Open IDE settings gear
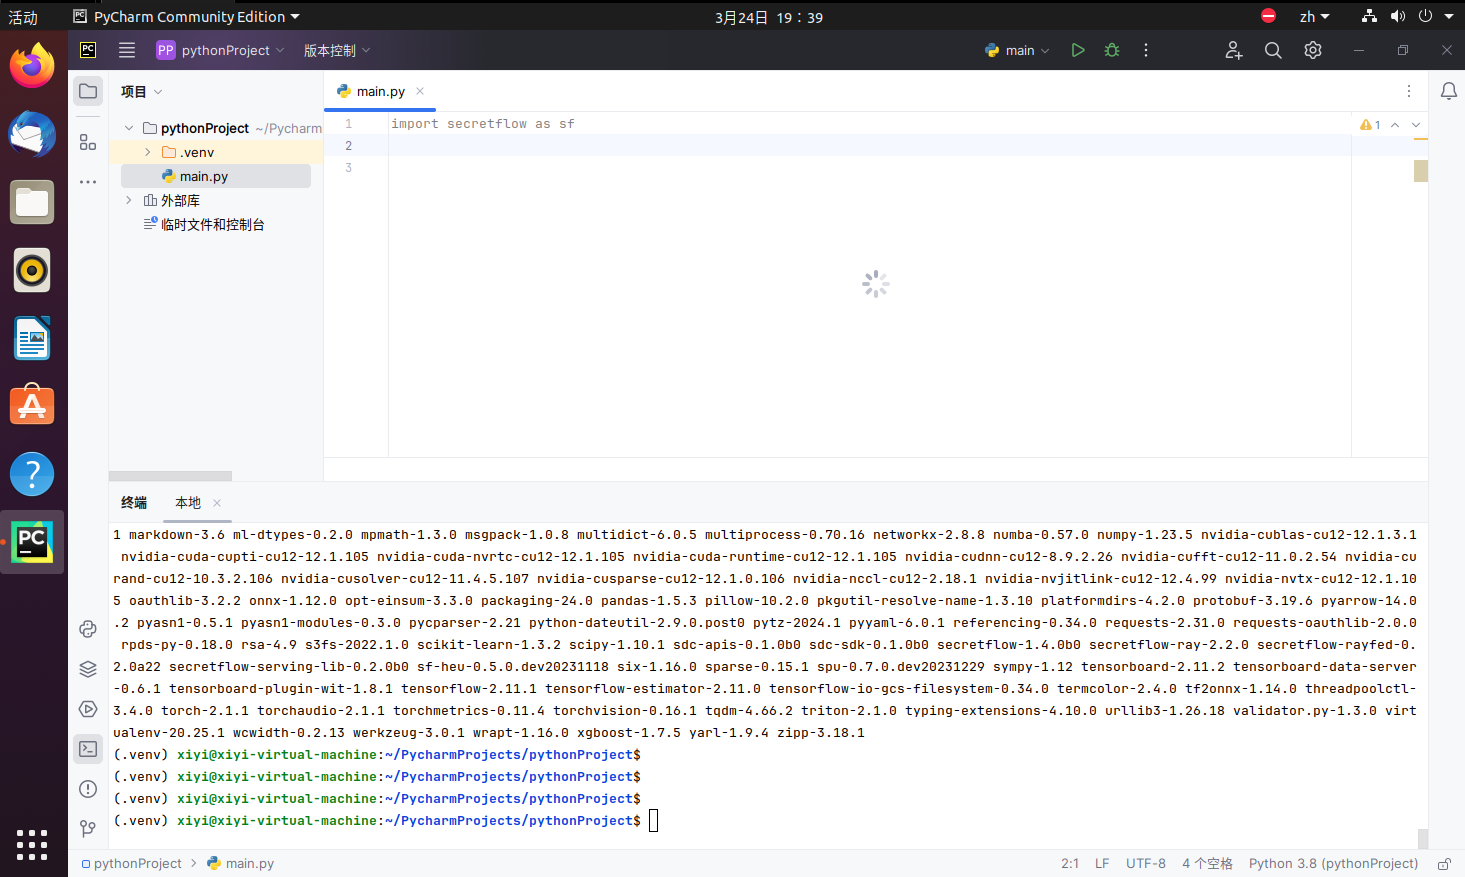Image resolution: width=1465 pixels, height=877 pixels. click(x=1312, y=50)
